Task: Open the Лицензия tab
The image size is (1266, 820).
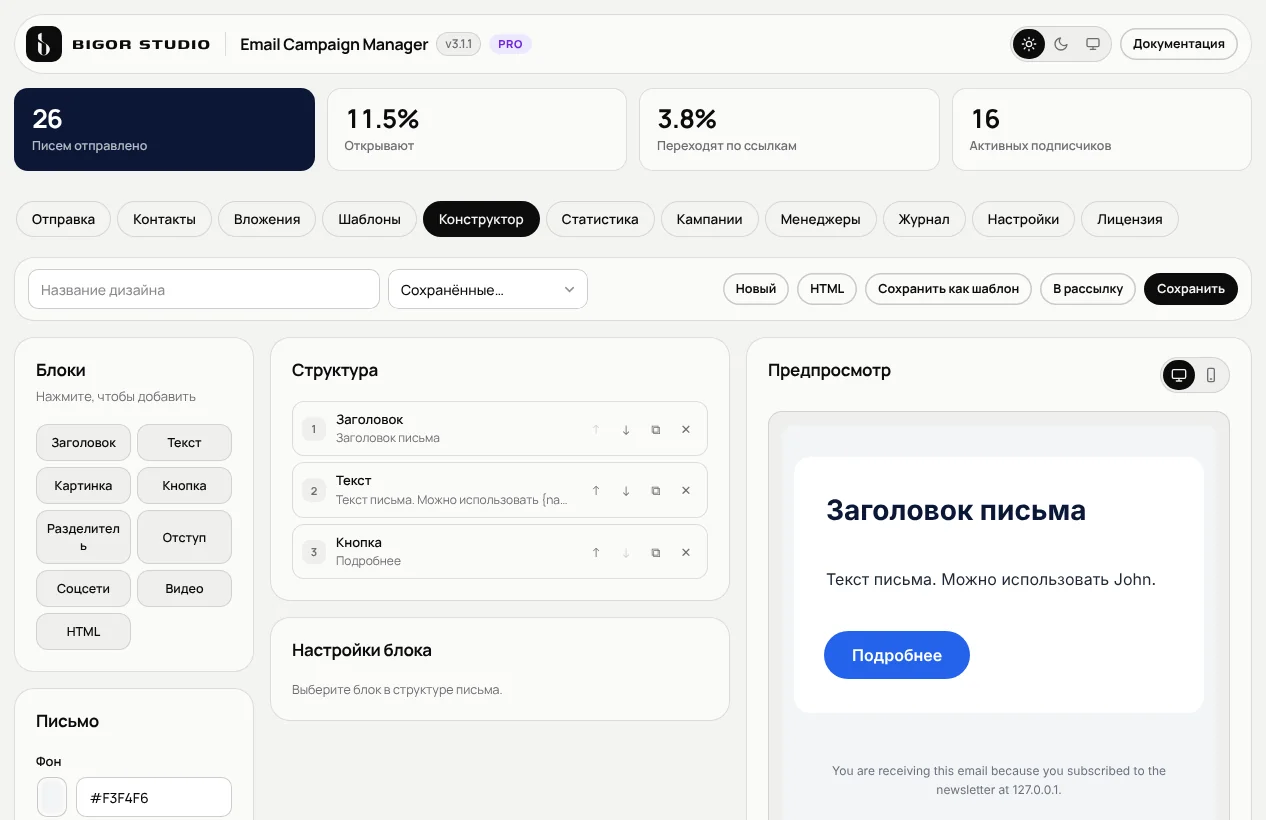Action: click(x=1130, y=219)
